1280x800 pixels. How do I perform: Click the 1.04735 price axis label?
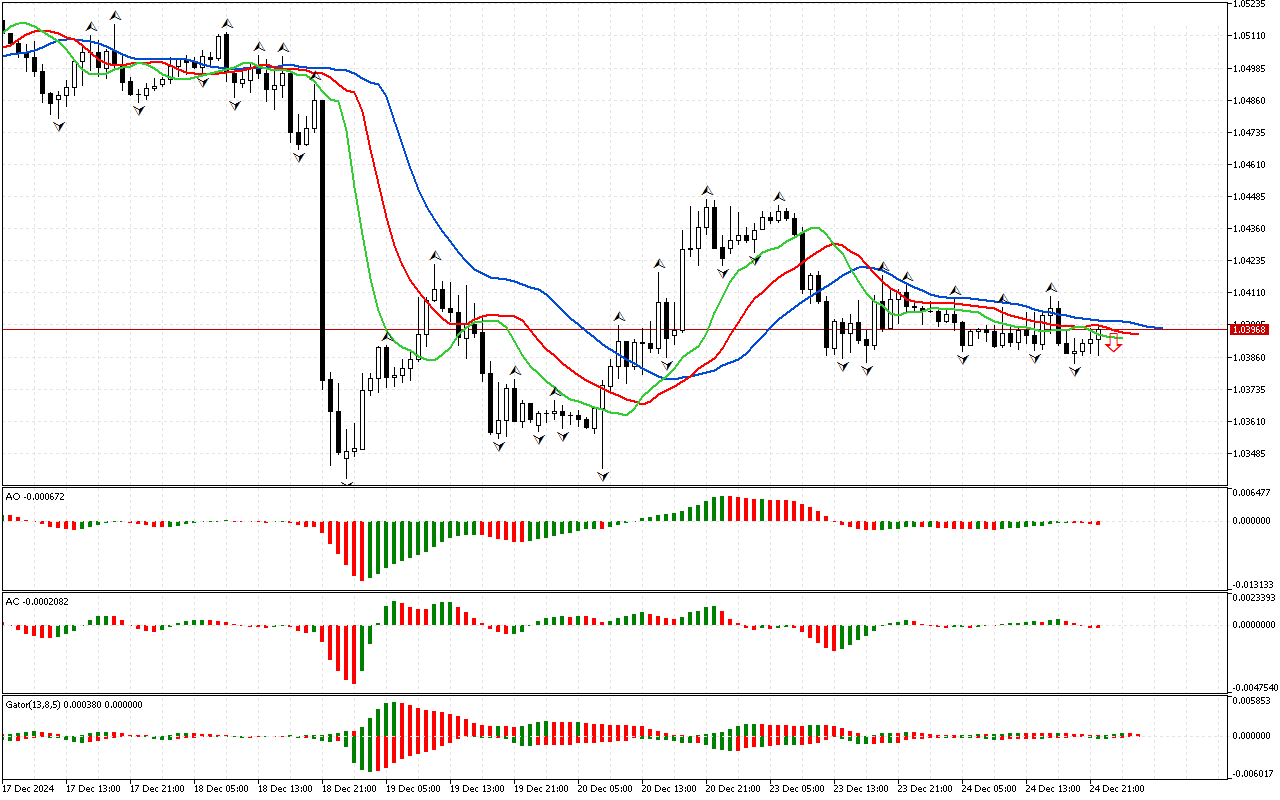pos(1249,132)
